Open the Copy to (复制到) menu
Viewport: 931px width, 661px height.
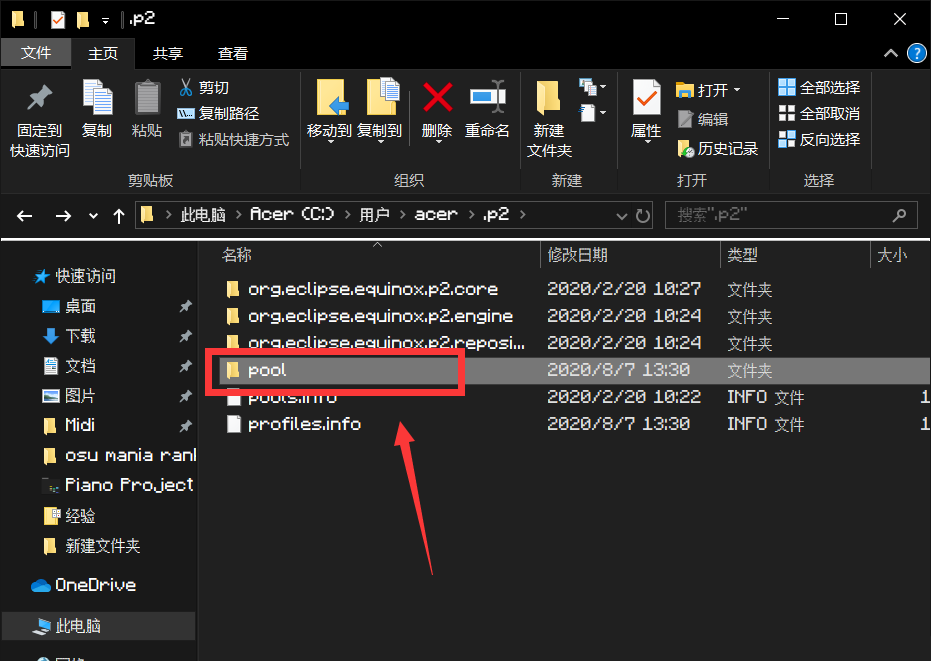pyautogui.click(x=380, y=111)
